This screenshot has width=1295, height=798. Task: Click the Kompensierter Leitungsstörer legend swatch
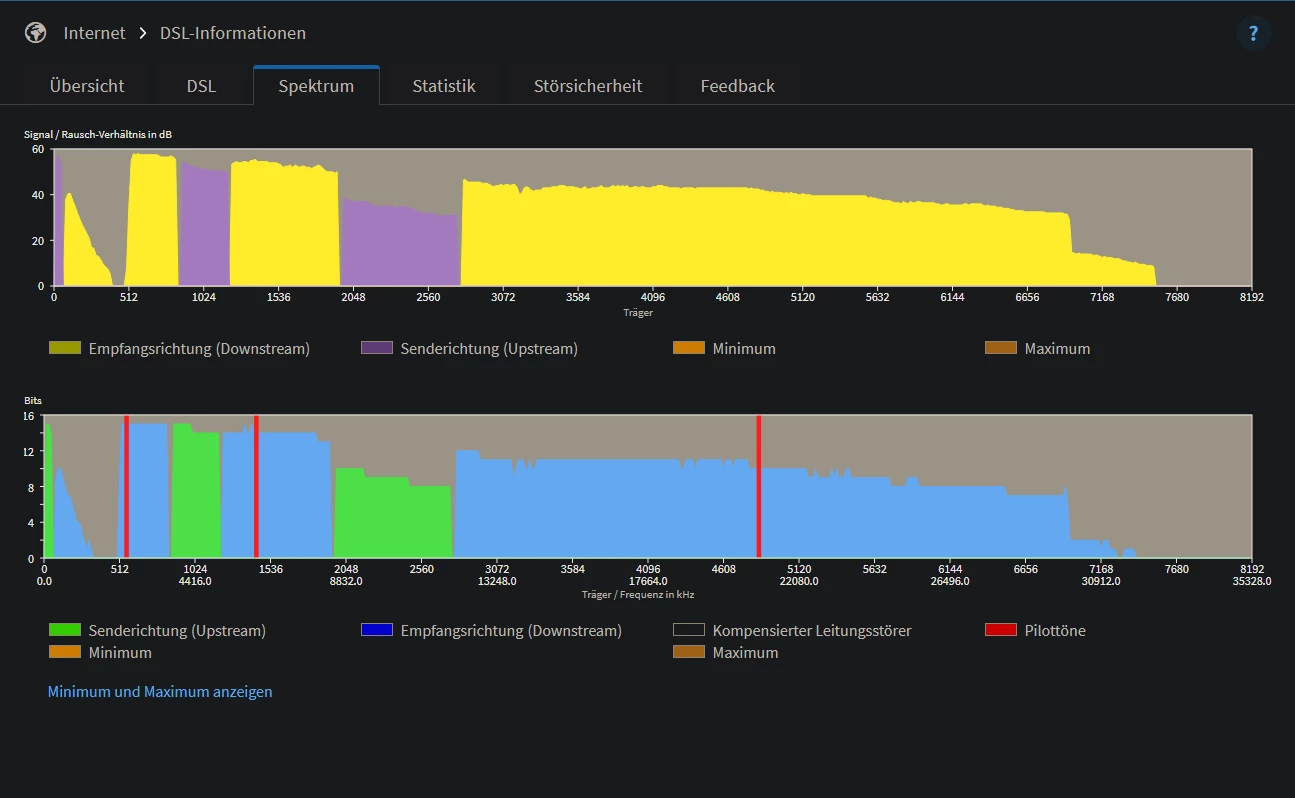pyautogui.click(x=688, y=630)
